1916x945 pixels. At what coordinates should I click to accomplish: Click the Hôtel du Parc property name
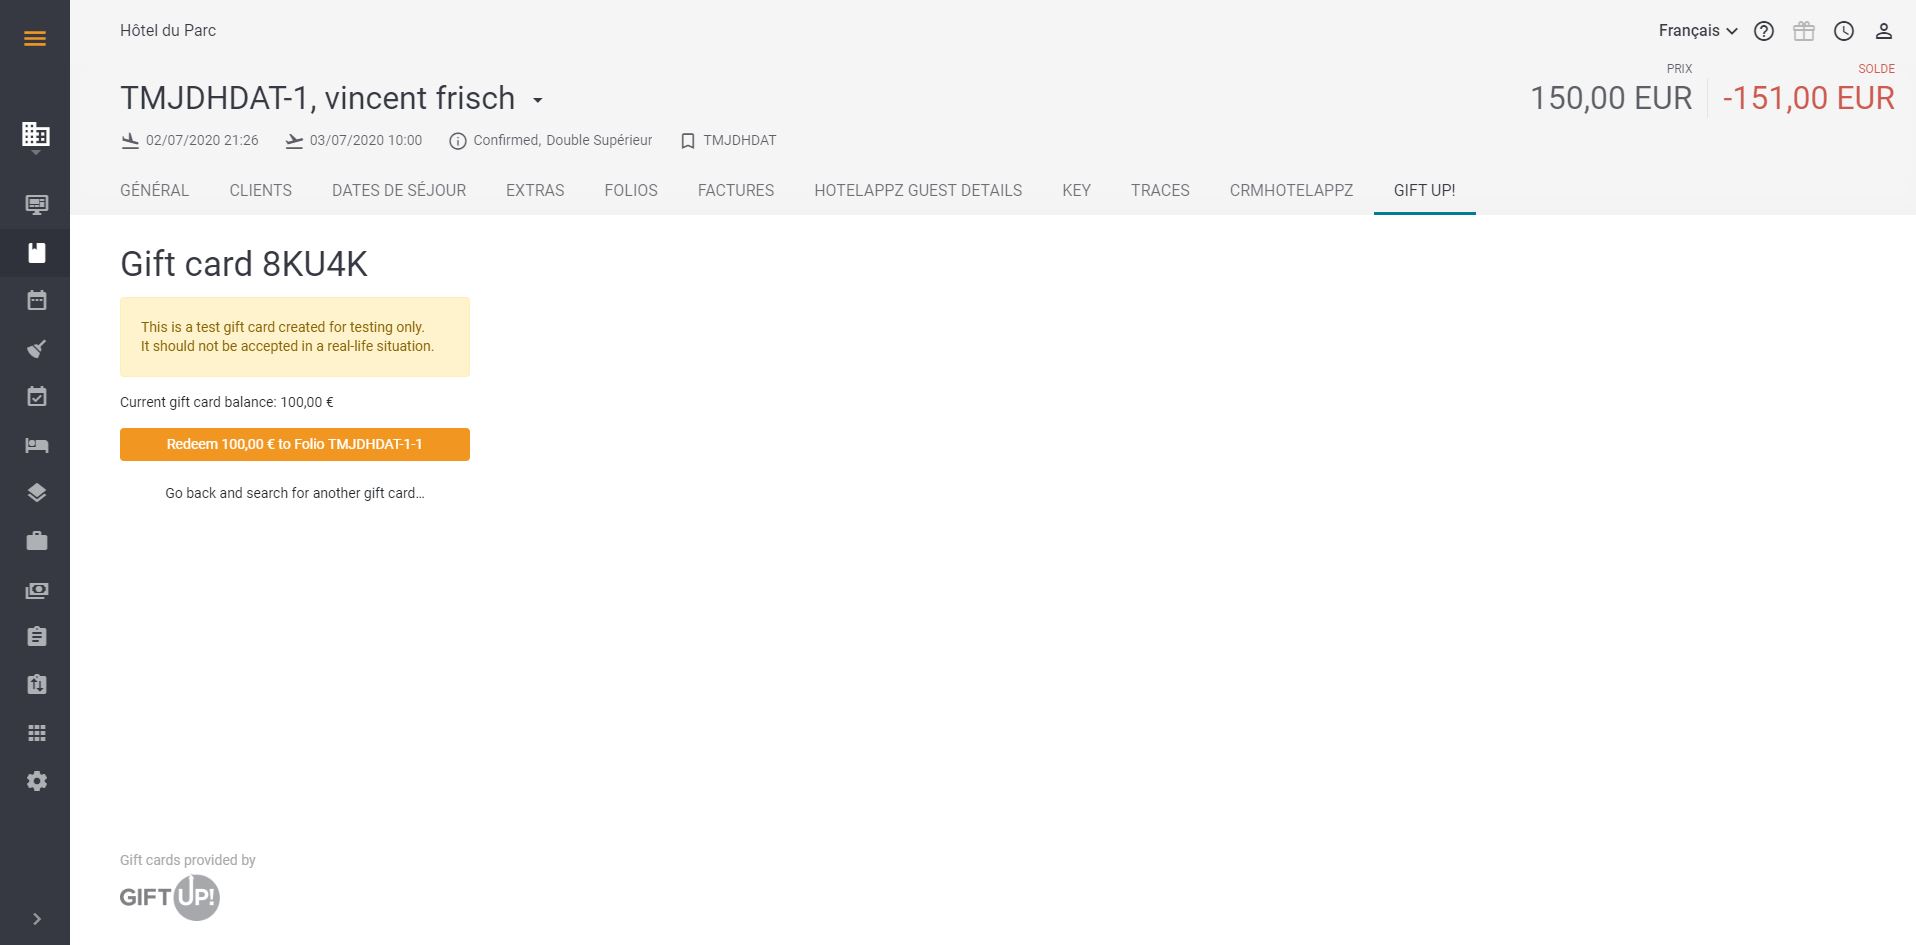click(x=168, y=30)
